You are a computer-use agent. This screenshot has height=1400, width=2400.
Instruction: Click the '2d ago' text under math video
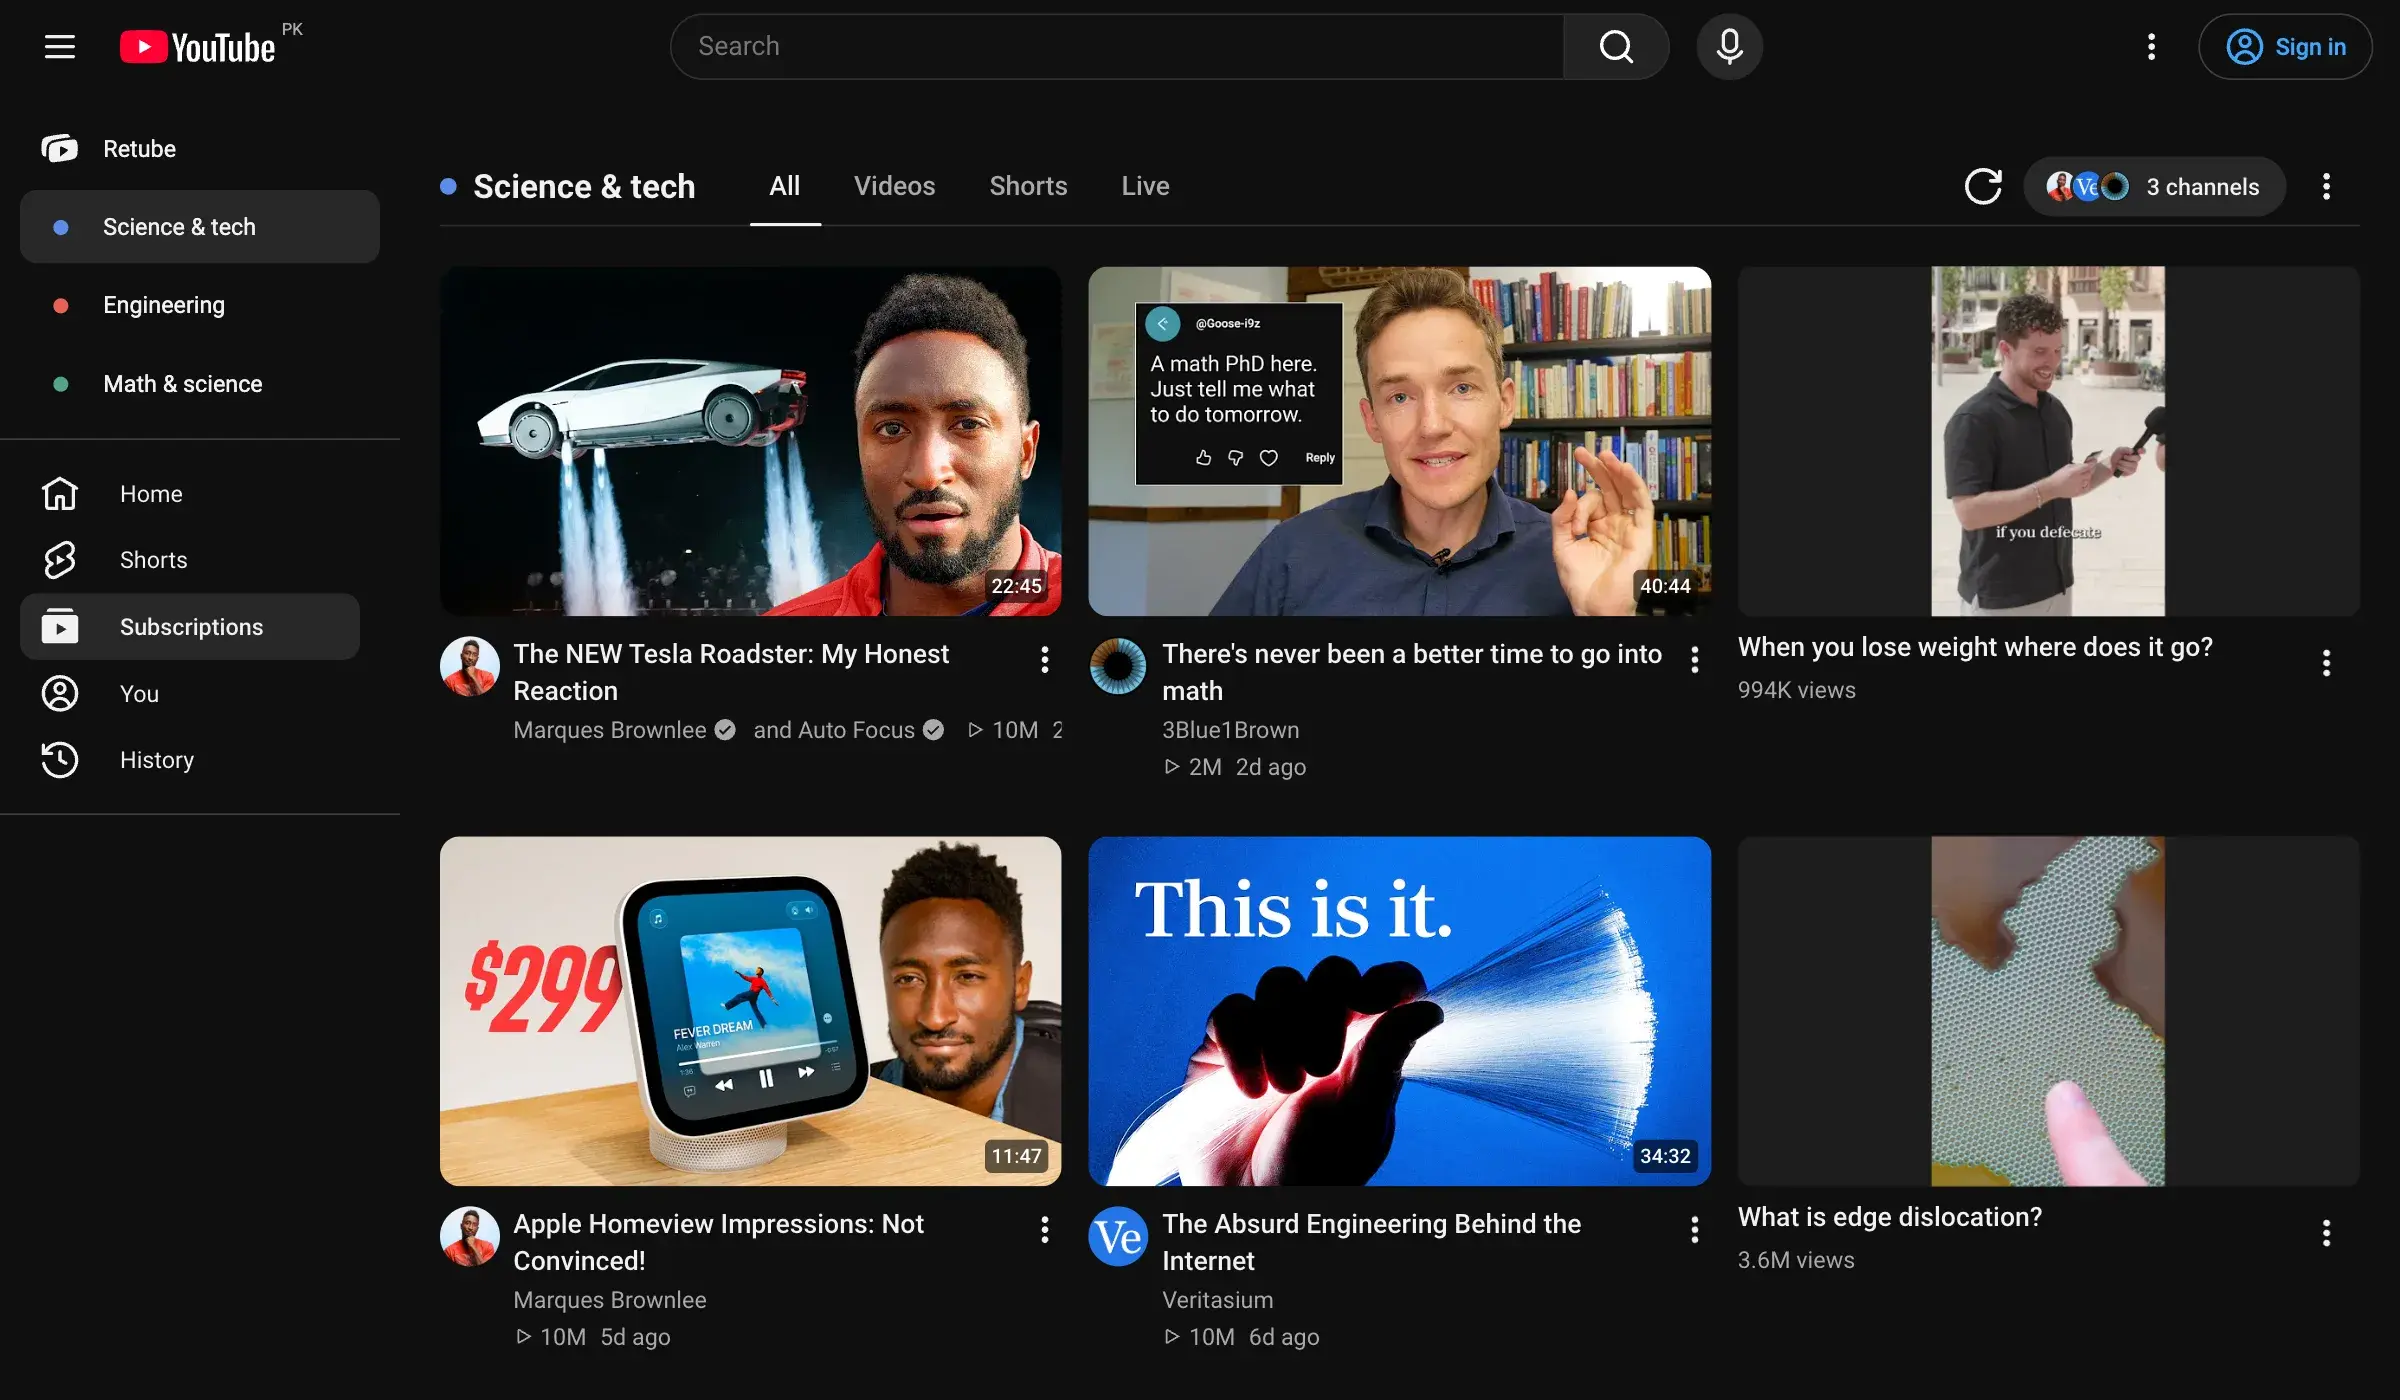[x=1271, y=767]
